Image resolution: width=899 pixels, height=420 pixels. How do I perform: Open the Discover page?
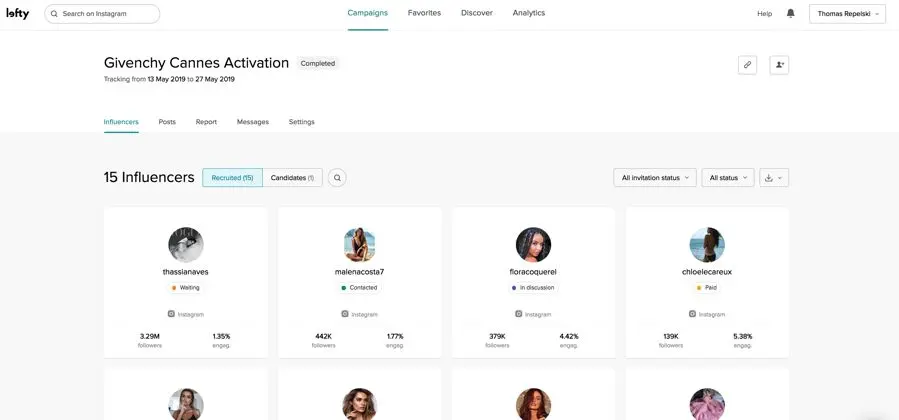point(476,13)
